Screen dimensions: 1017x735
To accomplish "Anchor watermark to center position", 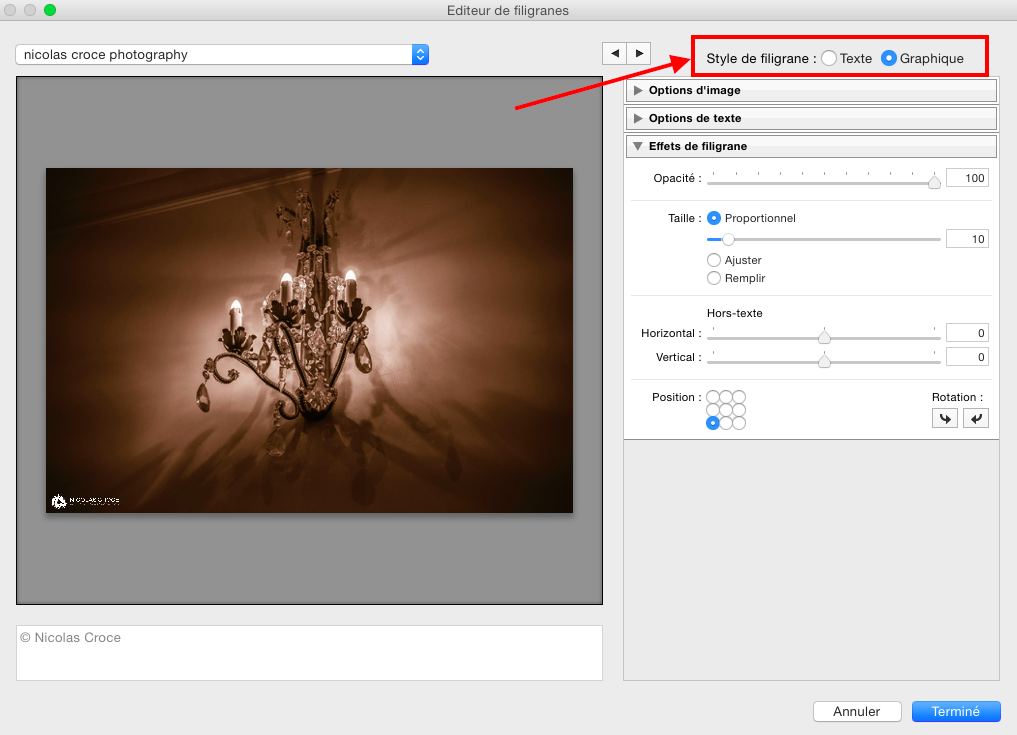I will click(x=726, y=410).
